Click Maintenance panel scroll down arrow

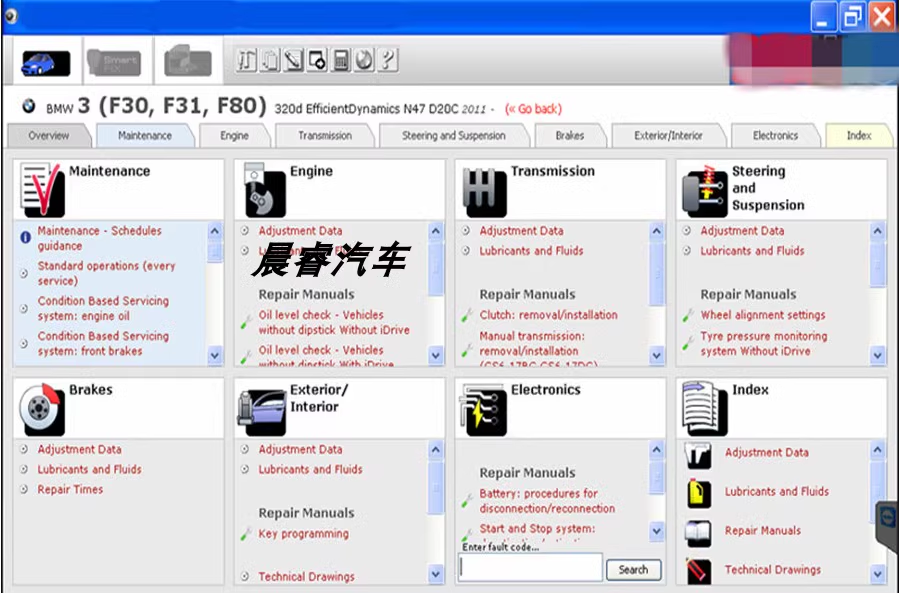click(214, 356)
